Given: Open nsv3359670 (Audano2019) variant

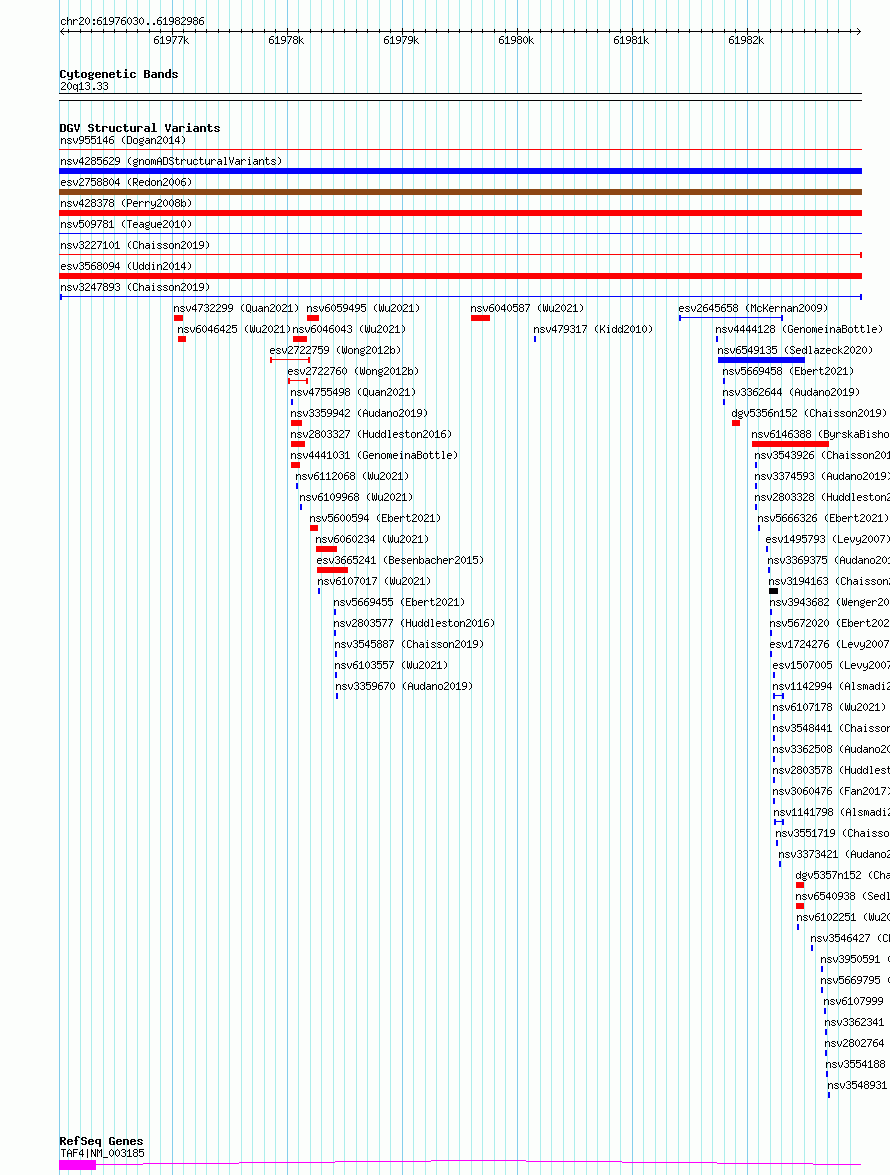Looking at the screenshot, I should pos(404,686).
